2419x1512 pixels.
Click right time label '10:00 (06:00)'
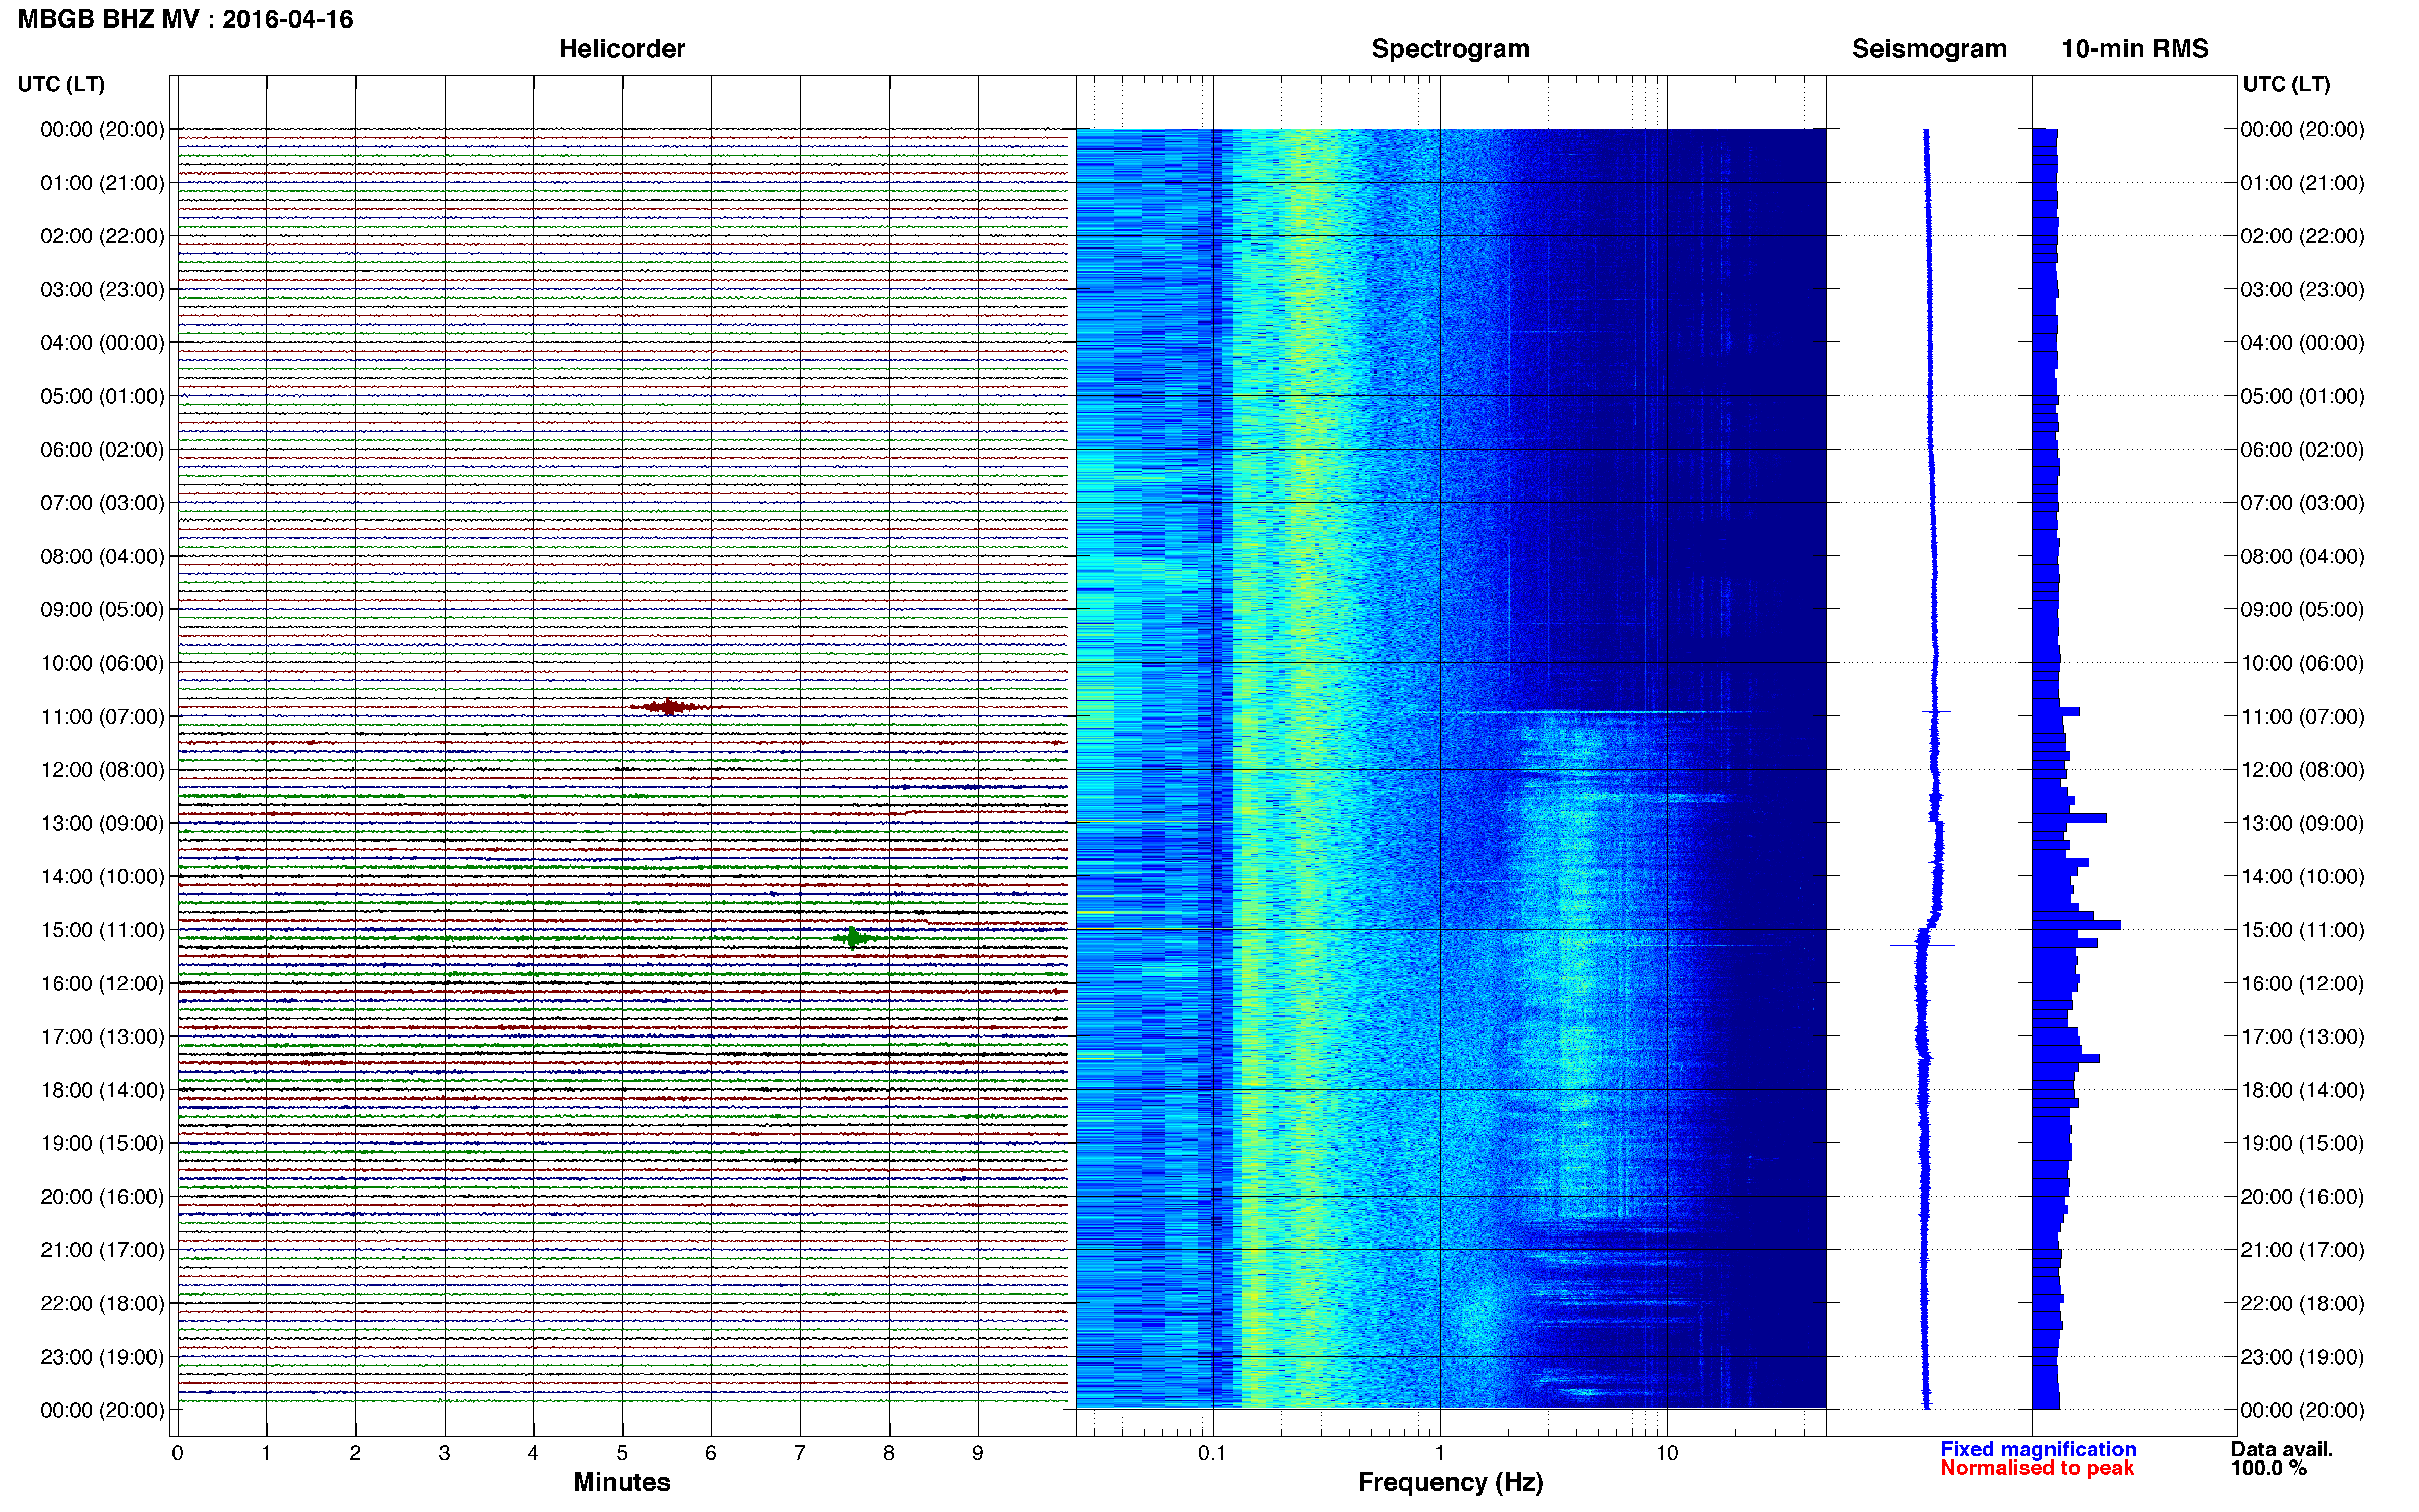coord(2302,663)
